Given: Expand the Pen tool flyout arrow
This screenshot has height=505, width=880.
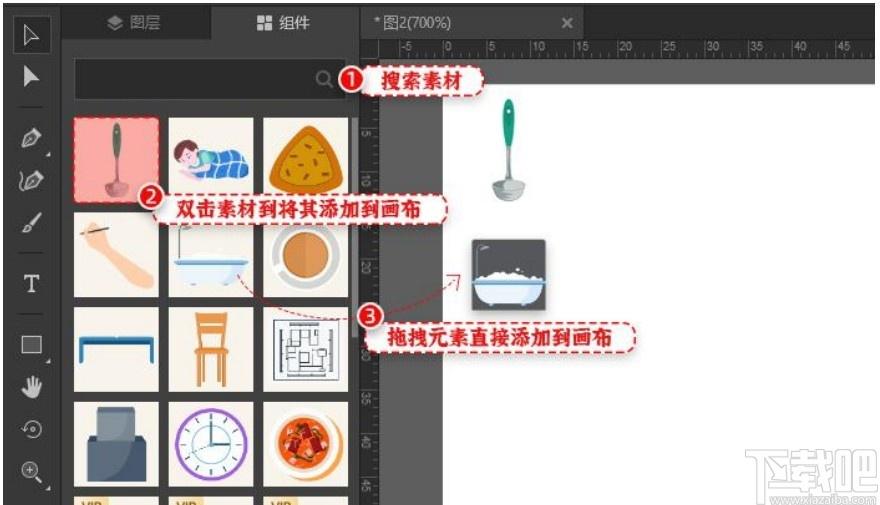Looking at the screenshot, I should point(48,154).
